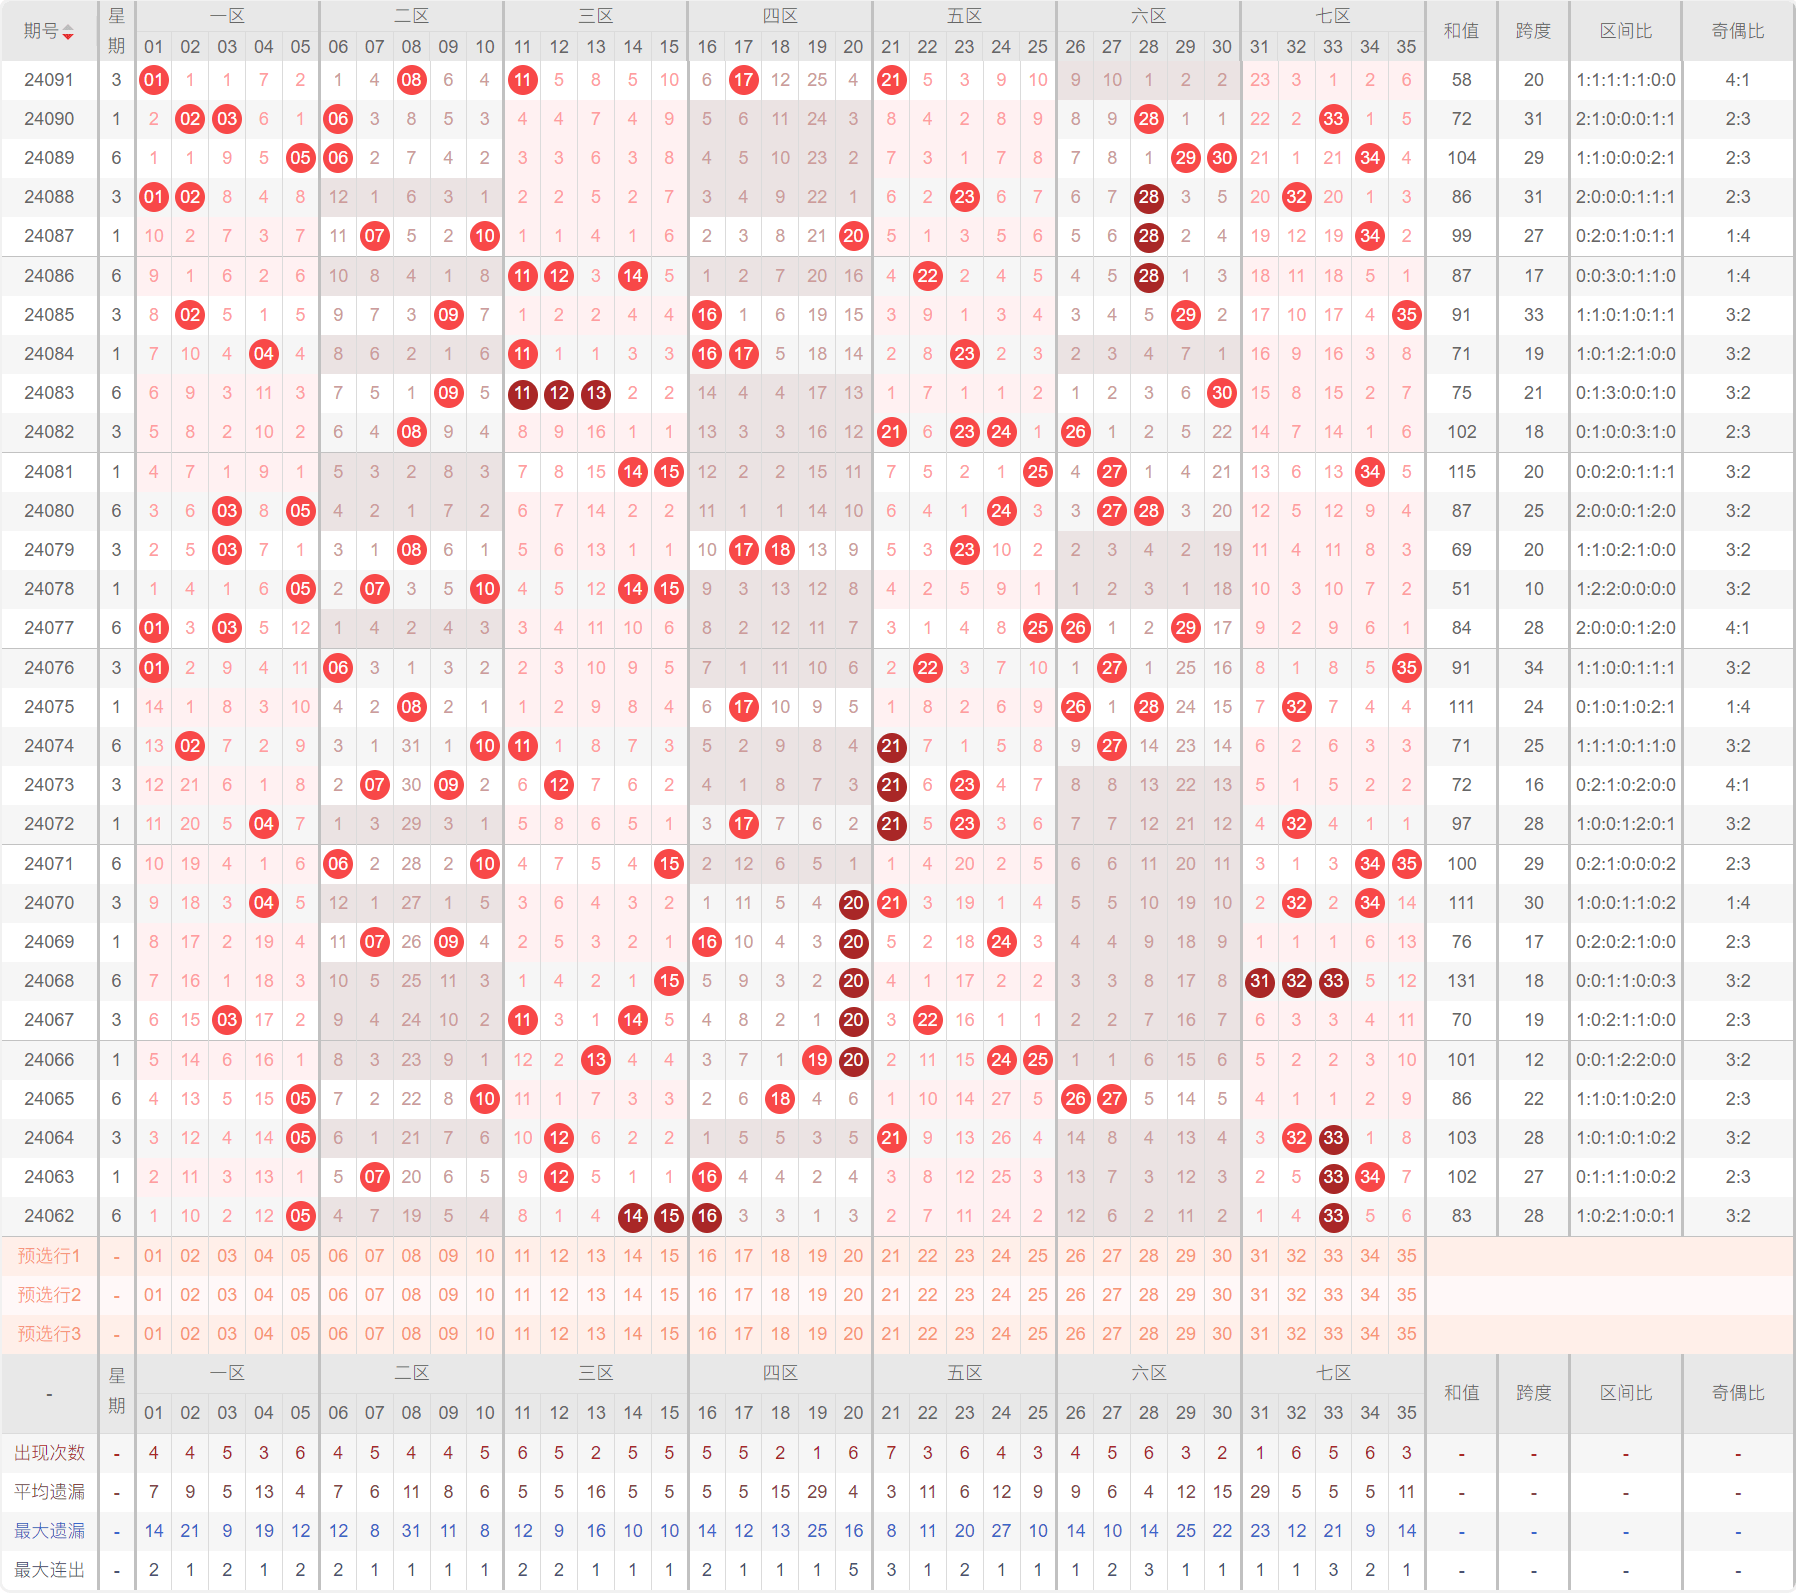1796x1594 pixels.
Task: Click red ball 17 in issue 24091
Action: pyautogui.click(x=743, y=80)
